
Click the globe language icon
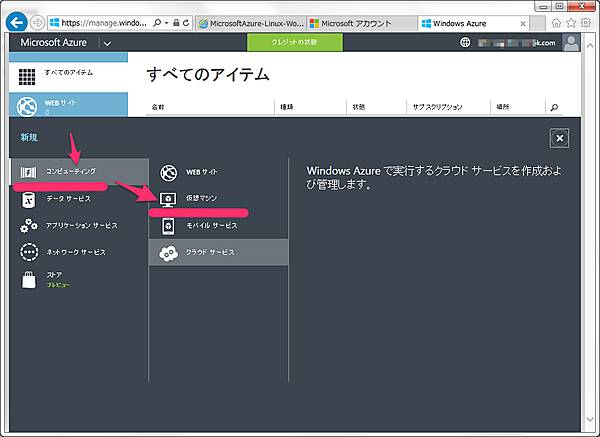pyautogui.click(x=465, y=43)
